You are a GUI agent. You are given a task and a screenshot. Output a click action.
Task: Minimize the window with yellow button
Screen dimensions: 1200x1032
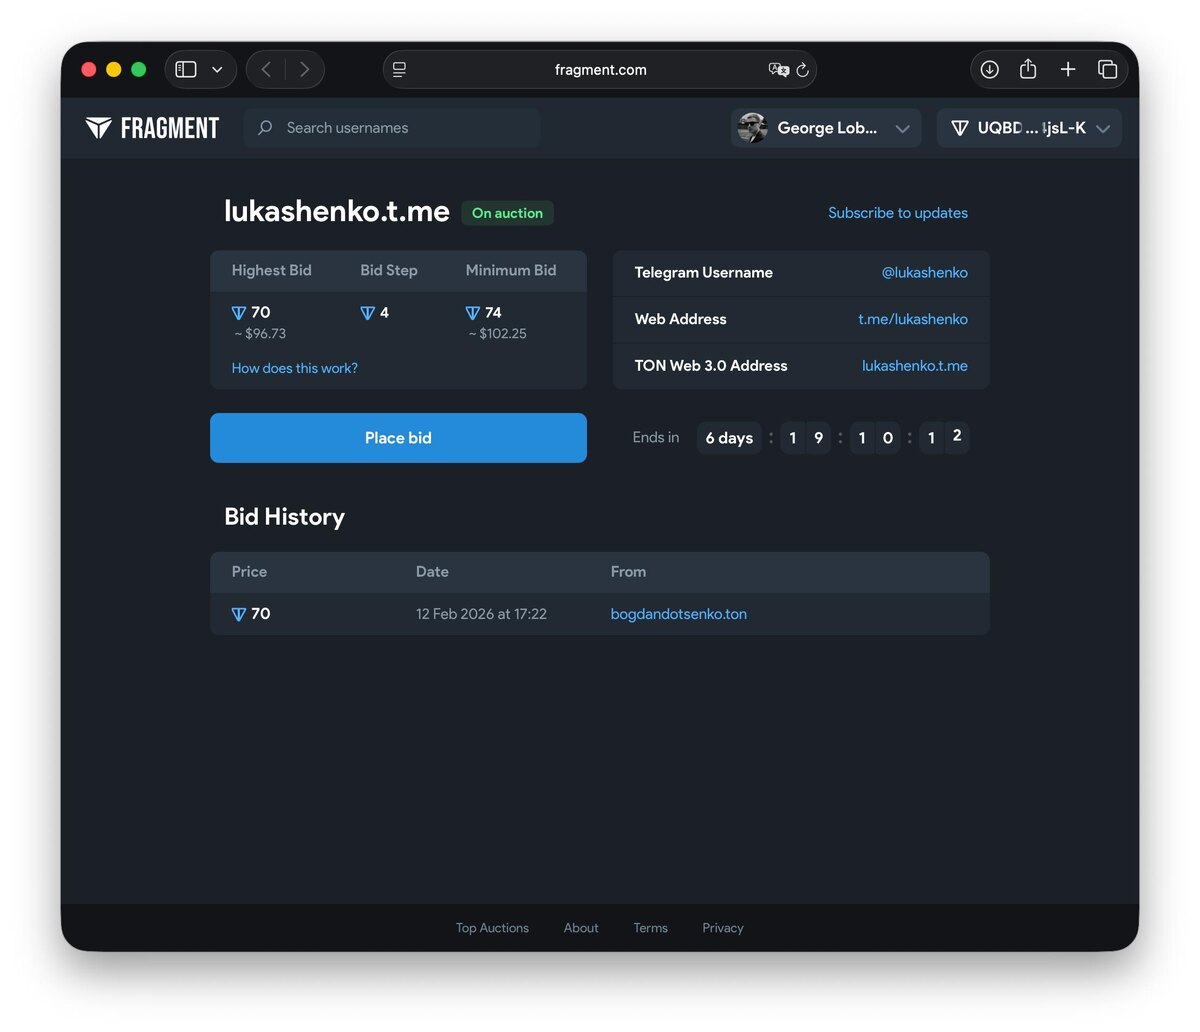click(113, 69)
